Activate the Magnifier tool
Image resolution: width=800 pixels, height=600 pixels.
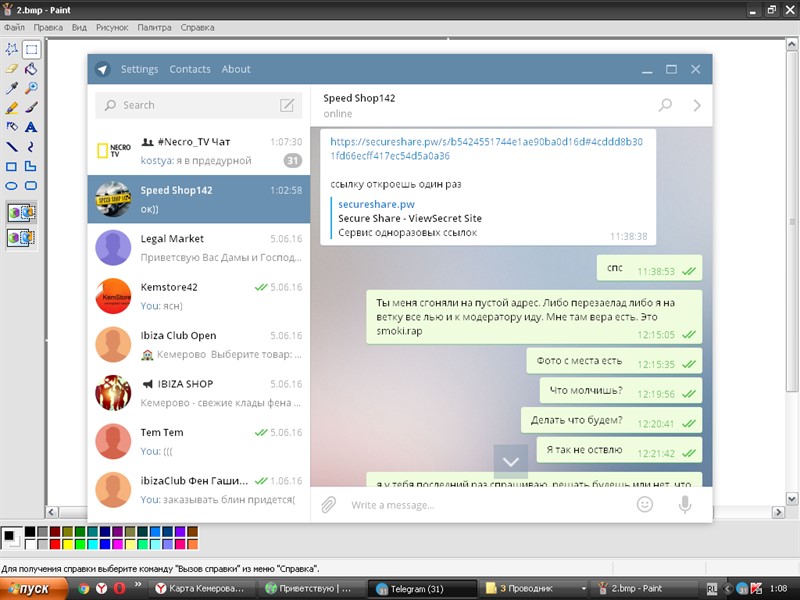(x=31, y=88)
